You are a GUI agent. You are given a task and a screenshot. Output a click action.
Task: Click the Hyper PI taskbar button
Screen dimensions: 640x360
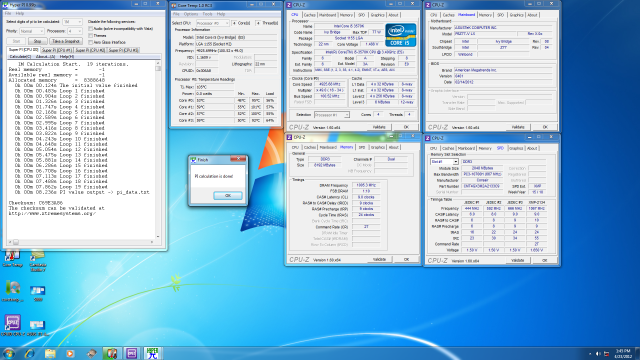tap(152, 353)
